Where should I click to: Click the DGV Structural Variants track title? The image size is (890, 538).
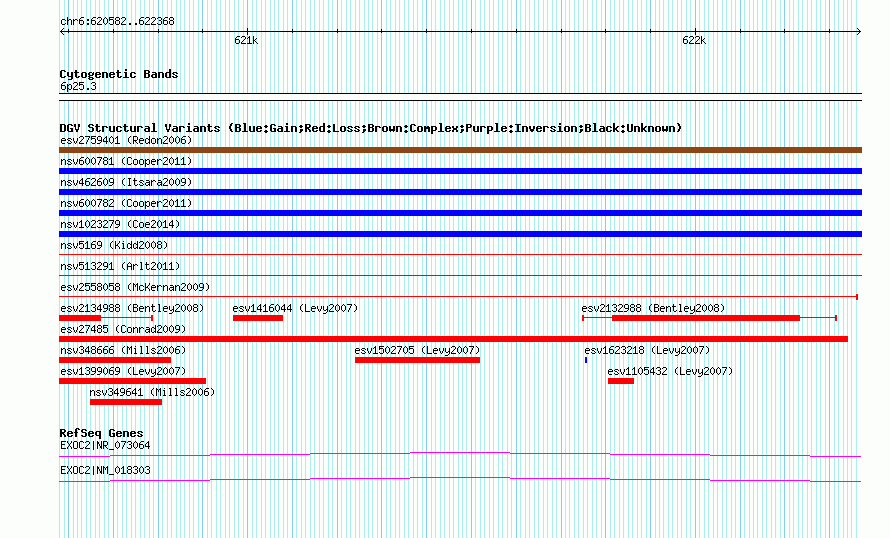tap(371, 128)
